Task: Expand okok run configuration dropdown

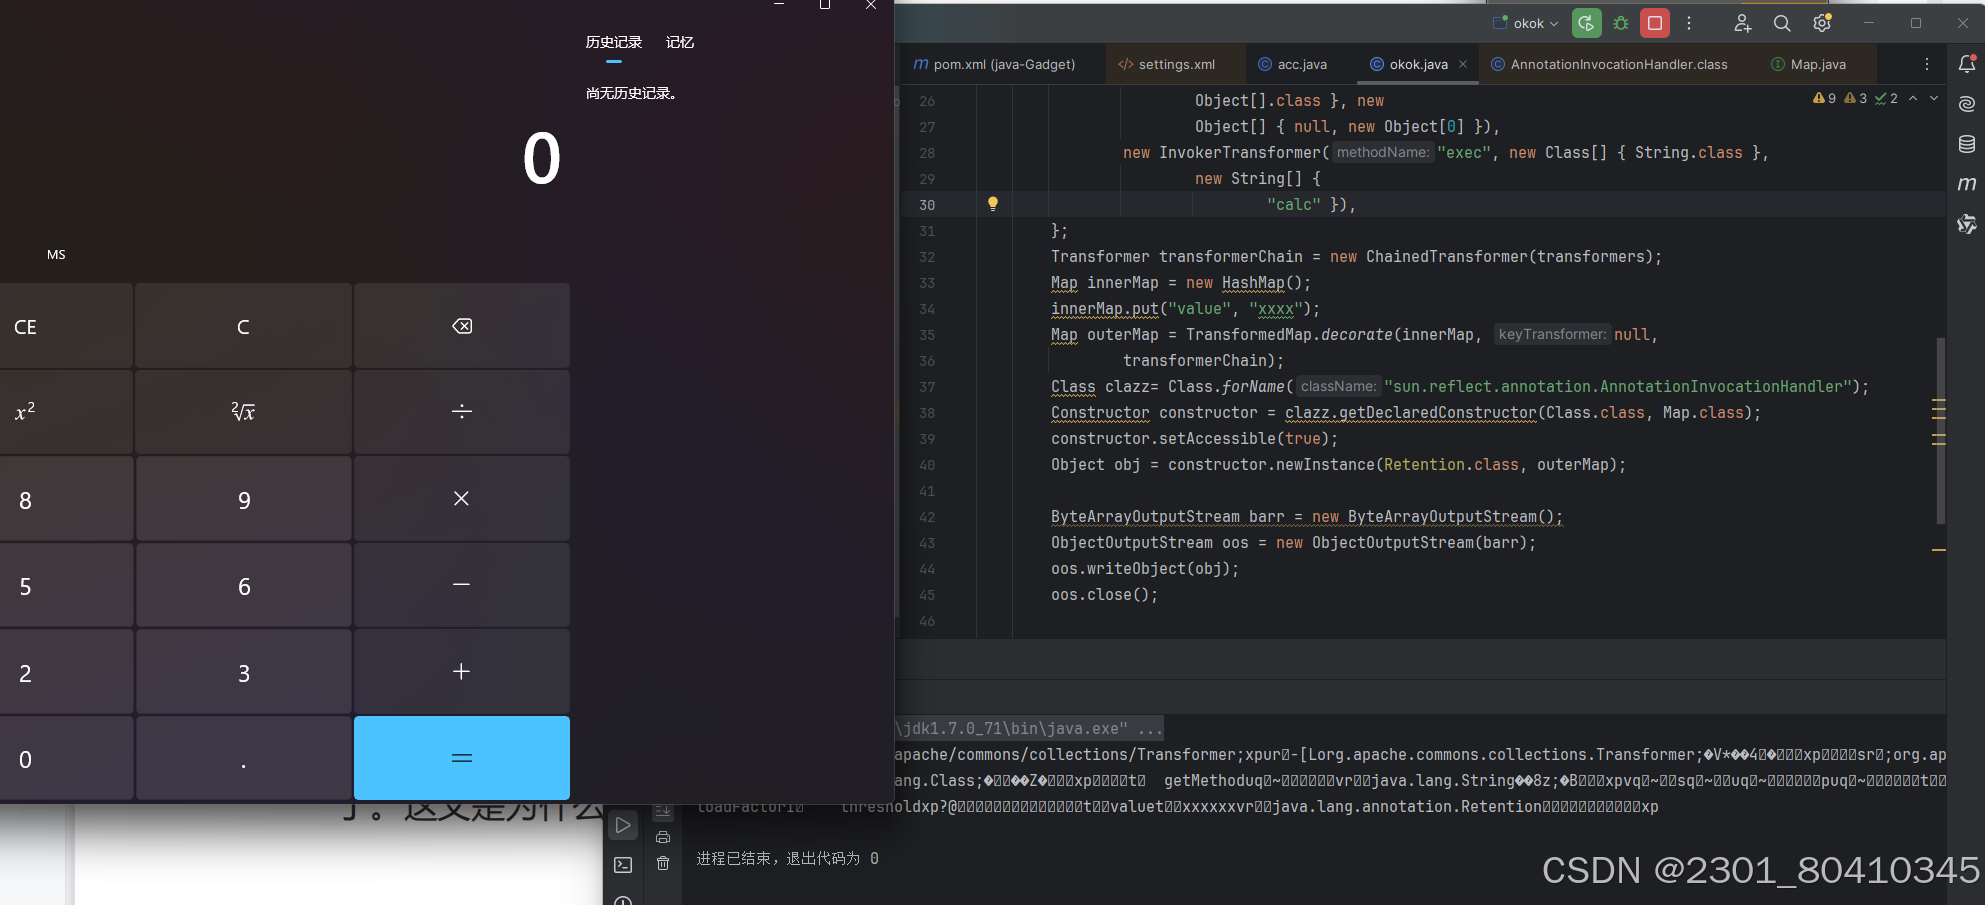Action: pos(1527,23)
